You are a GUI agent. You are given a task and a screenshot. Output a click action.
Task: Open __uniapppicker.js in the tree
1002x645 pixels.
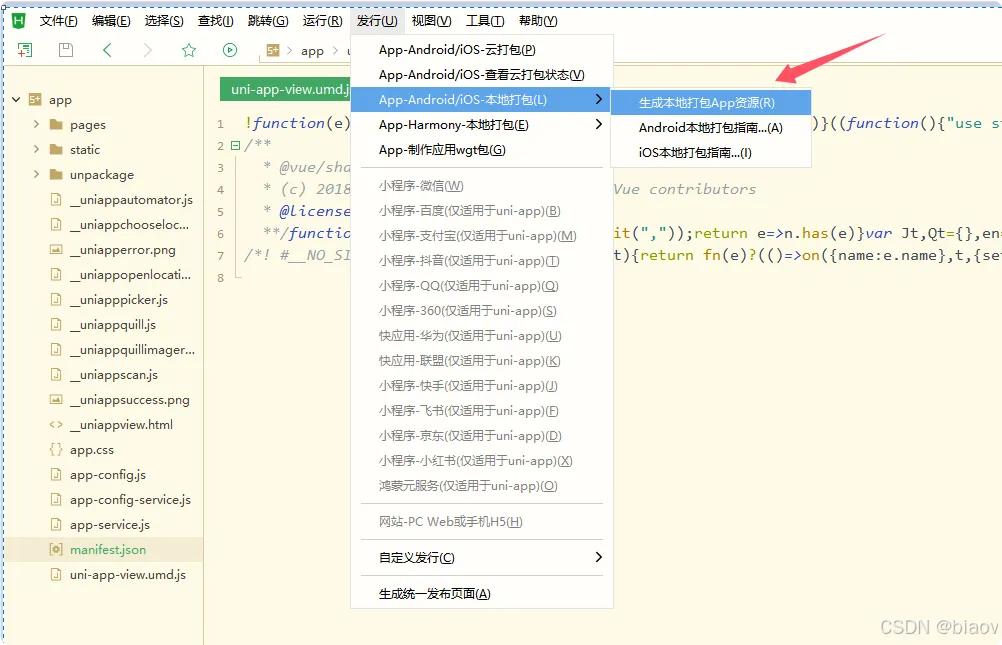tap(119, 300)
